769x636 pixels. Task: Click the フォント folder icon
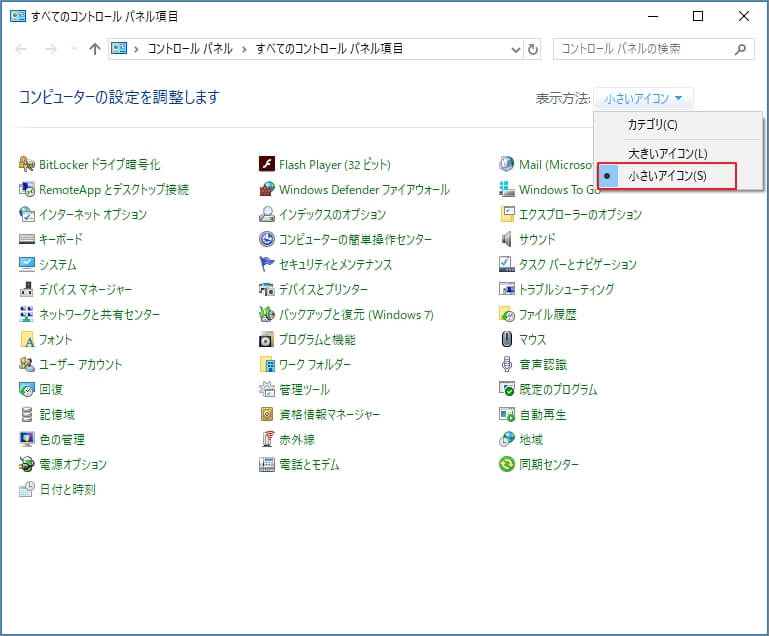[26, 339]
